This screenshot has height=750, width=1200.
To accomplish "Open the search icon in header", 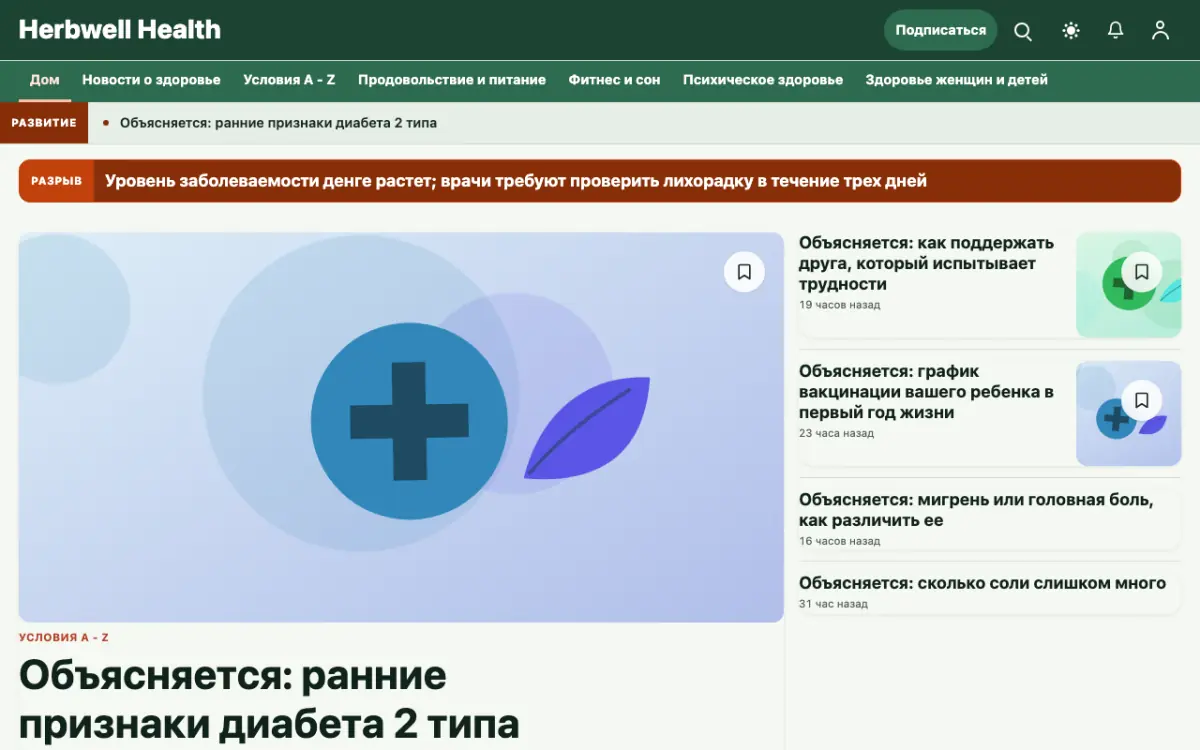I will 1023,31.
